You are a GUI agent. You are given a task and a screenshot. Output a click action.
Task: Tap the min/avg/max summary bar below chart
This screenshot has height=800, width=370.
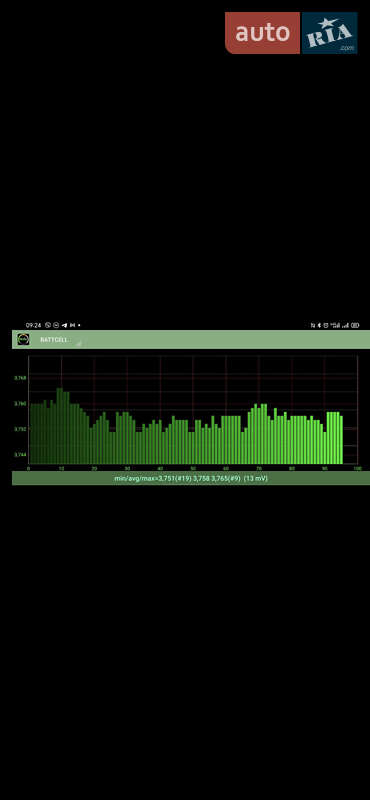191,478
